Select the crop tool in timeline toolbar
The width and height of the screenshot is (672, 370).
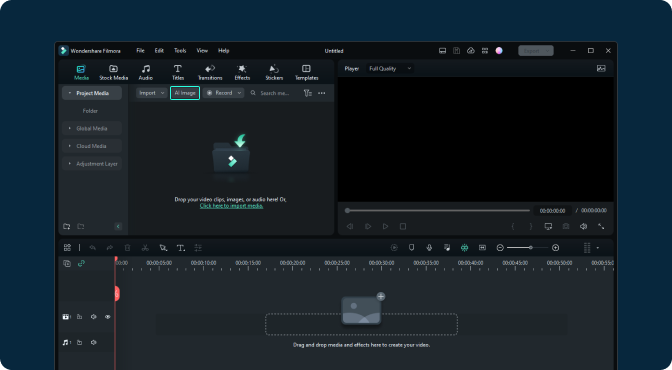pyautogui.click(x=163, y=247)
